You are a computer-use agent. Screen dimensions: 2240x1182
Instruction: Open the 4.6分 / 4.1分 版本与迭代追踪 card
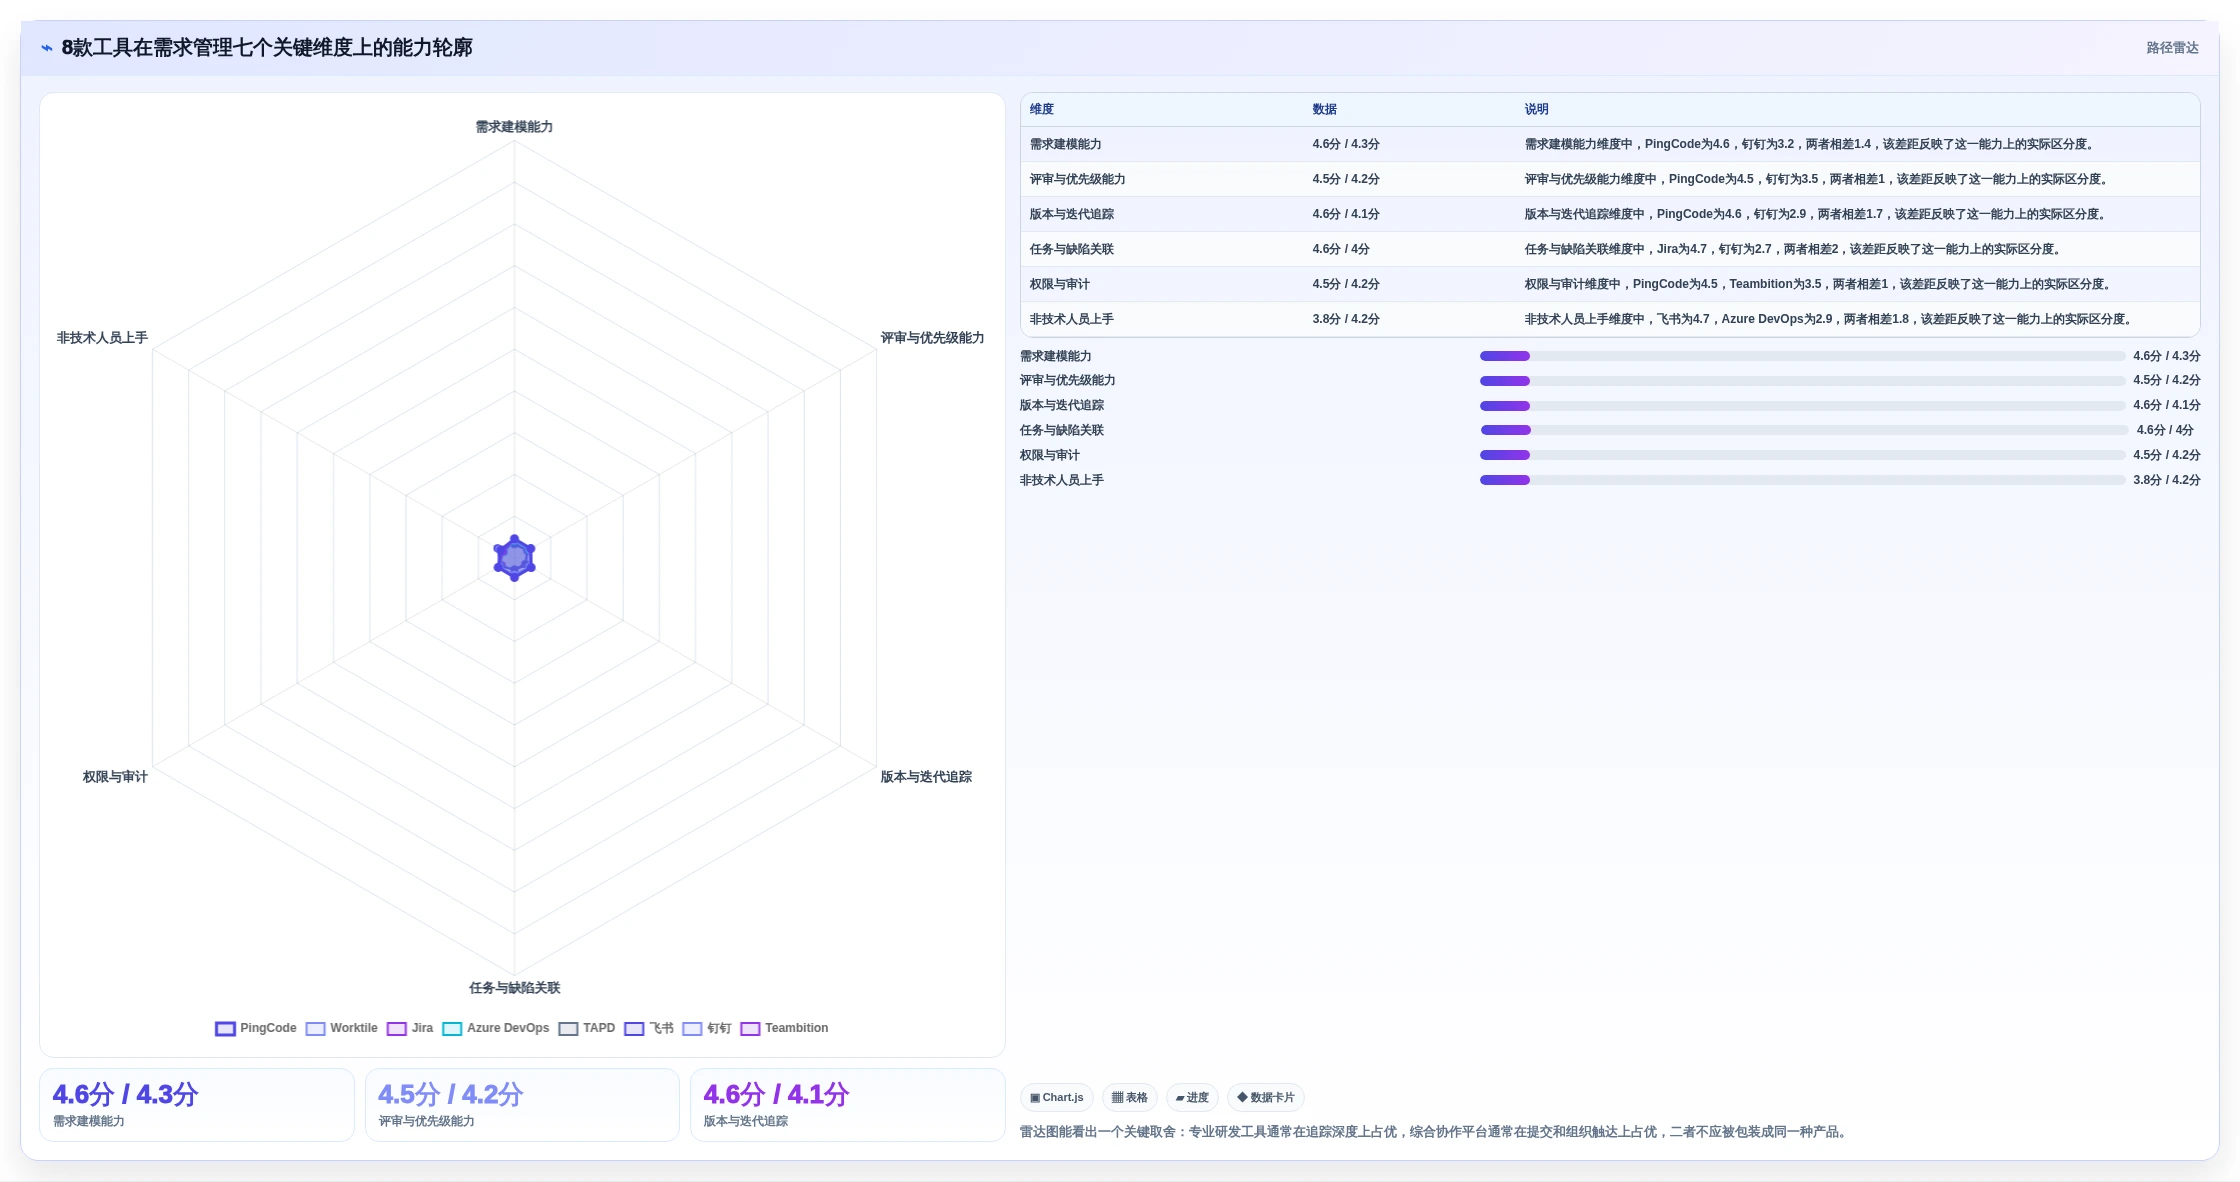click(x=848, y=1105)
